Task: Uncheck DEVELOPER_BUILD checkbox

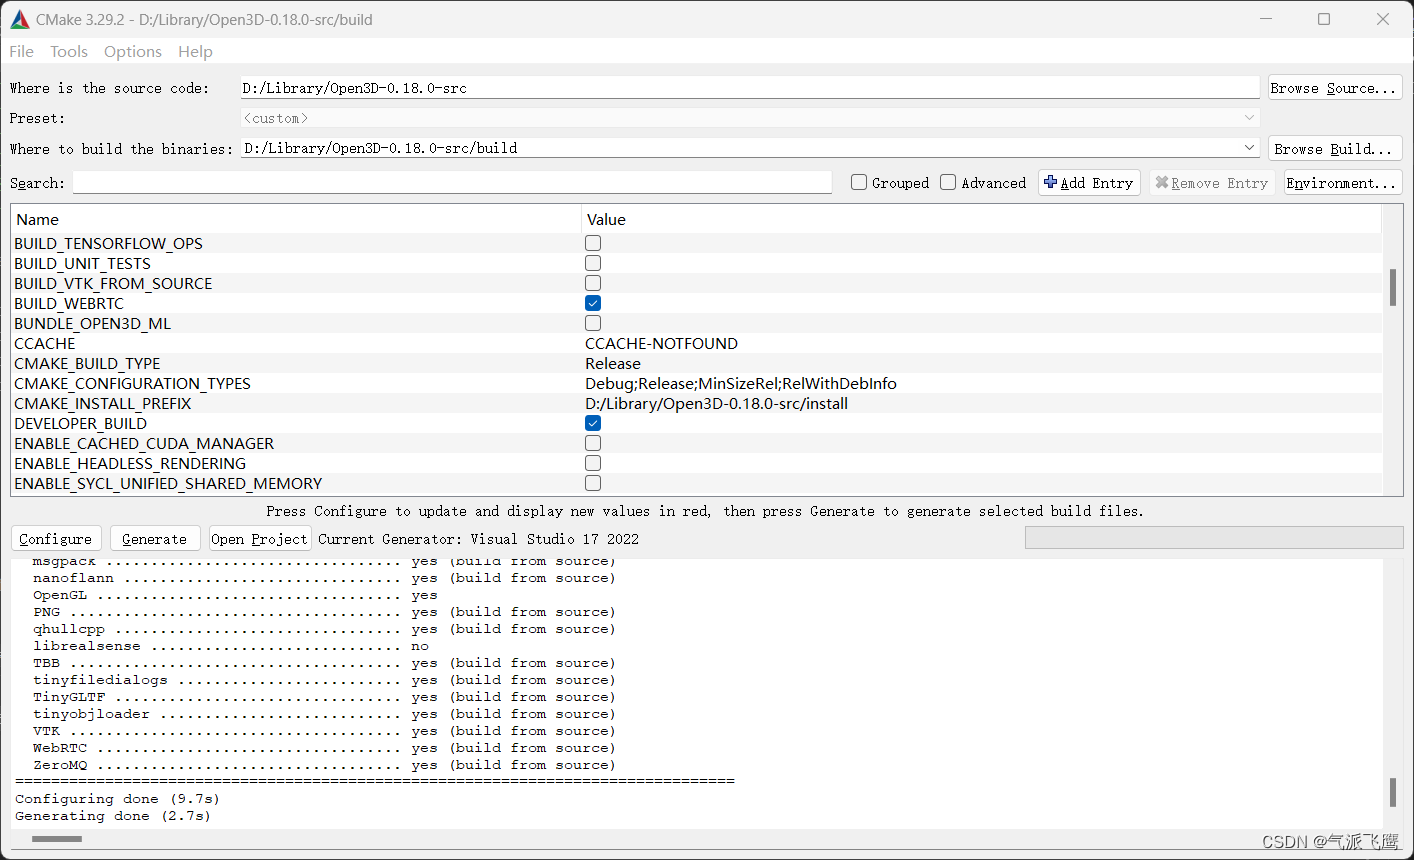Action: tap(593, 423)
